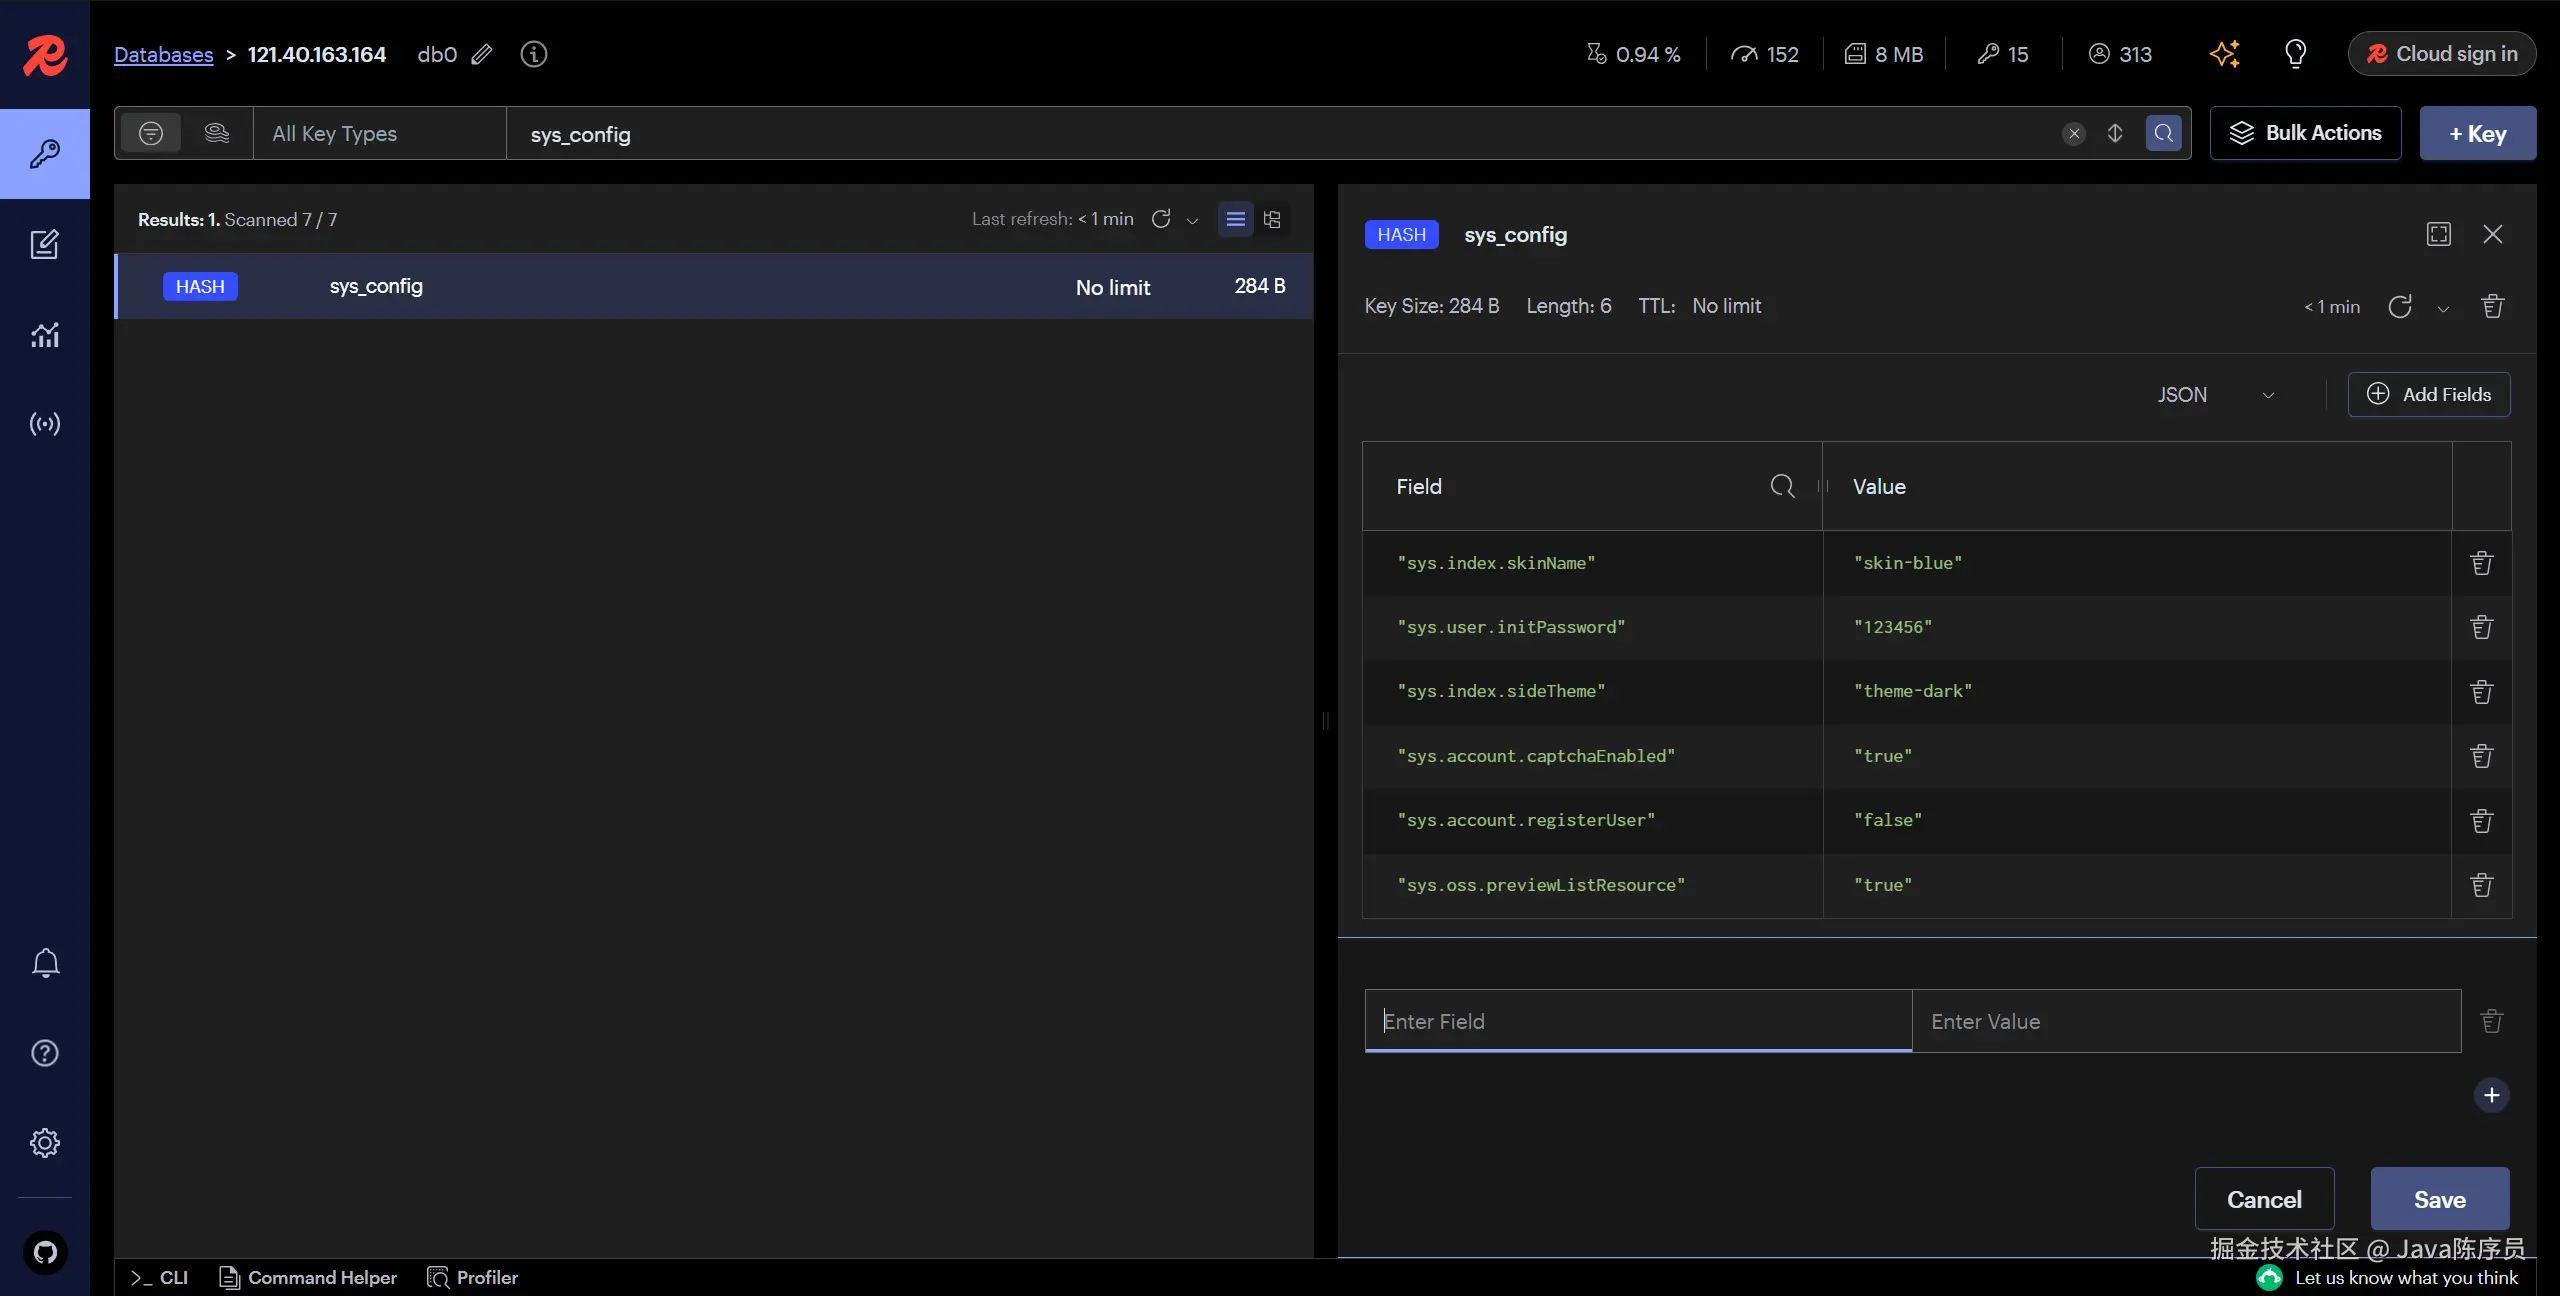Screen dimensions: 2560x1296
Task: Open the Pub/Sub sidebar icon
Action: point(44,424)
